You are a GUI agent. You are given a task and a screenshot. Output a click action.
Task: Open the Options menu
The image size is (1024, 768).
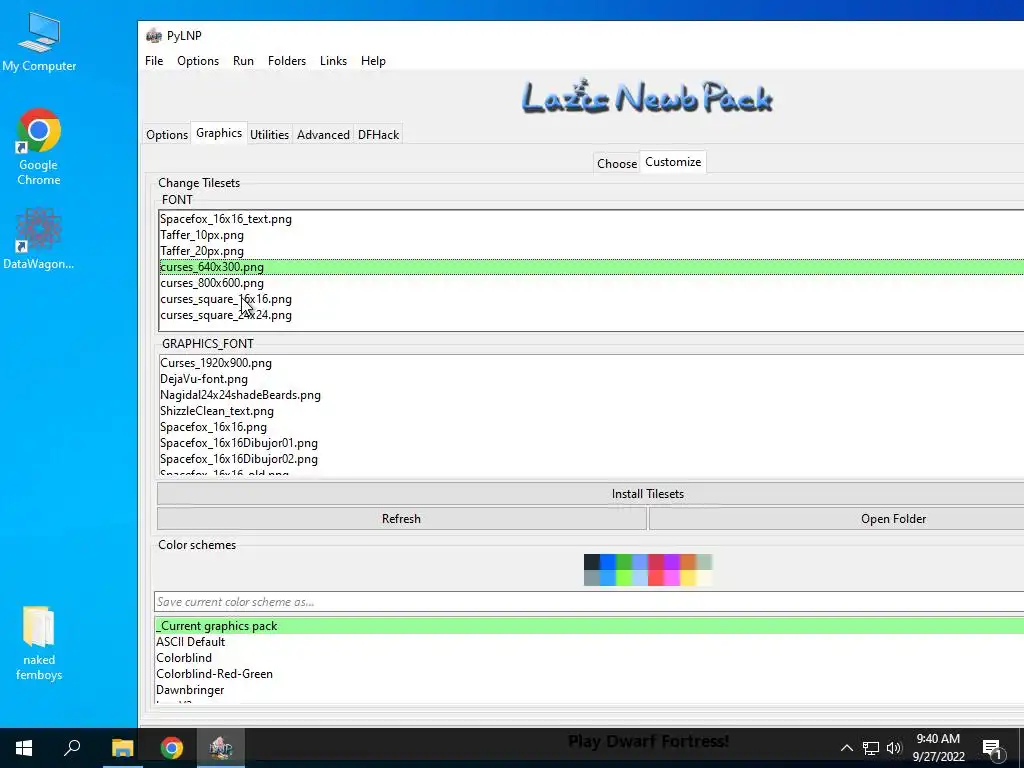coord(198,61)
